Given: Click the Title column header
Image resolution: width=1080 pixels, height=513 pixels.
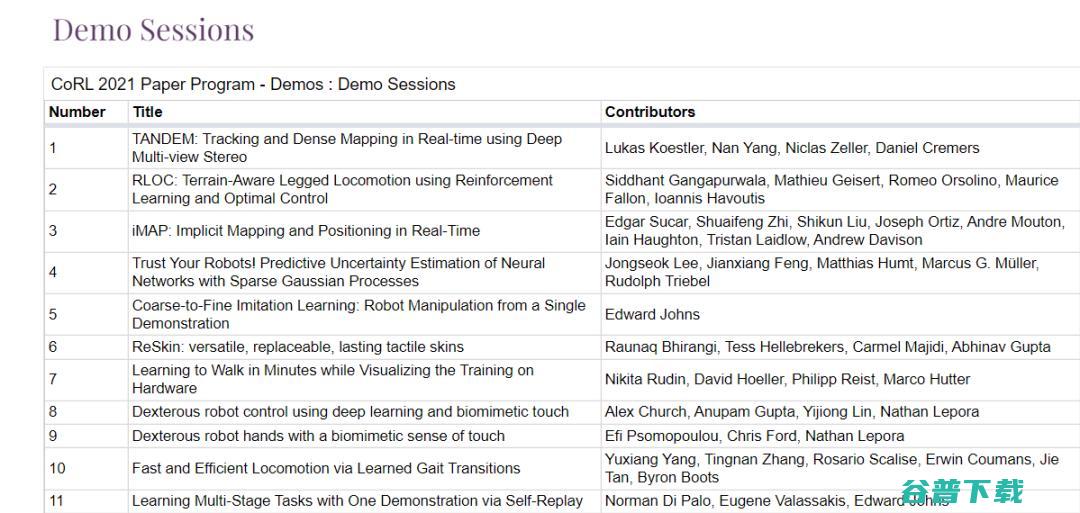Looking at the screenshot, I should (147, 112).
